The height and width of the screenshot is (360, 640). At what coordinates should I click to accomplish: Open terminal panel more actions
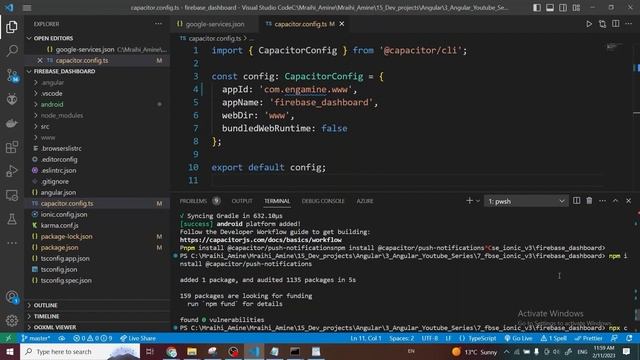[602, 201]
